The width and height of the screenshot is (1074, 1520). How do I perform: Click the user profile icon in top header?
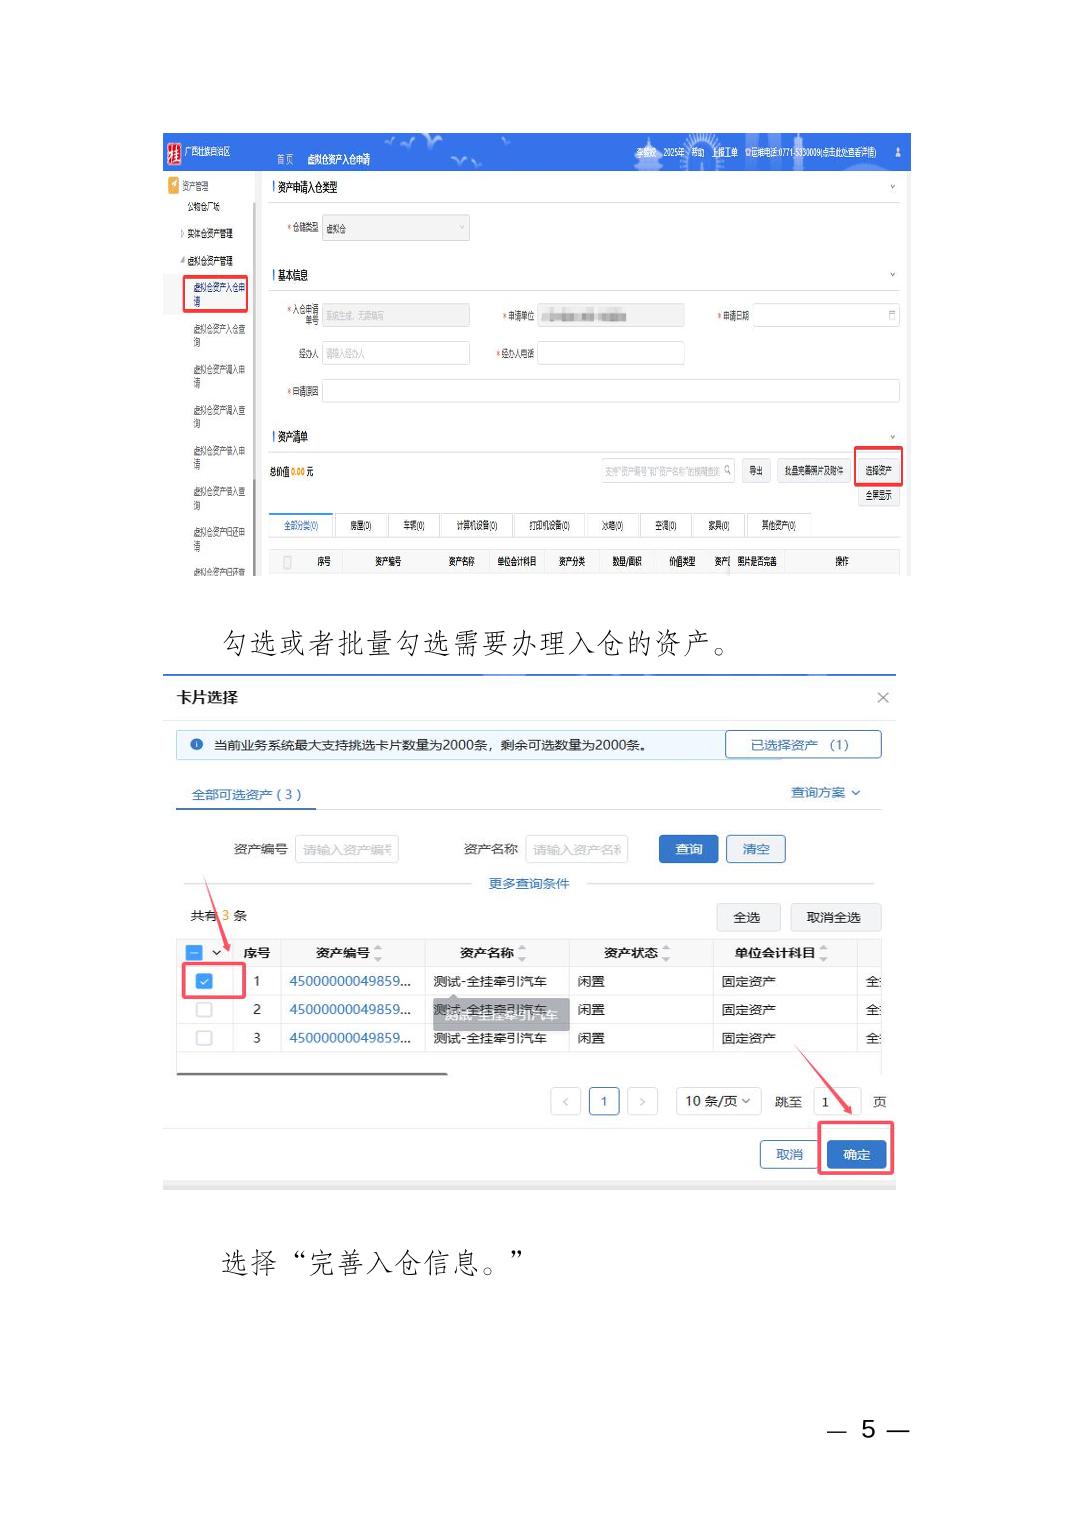897,152
